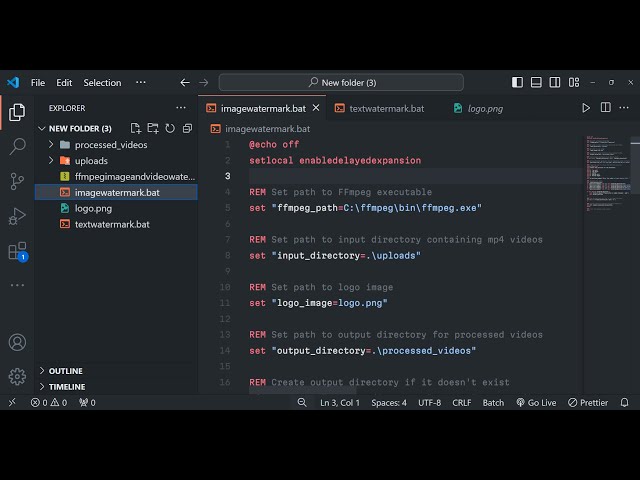
Task: Split the editor to the right
Action: [605, 108]
